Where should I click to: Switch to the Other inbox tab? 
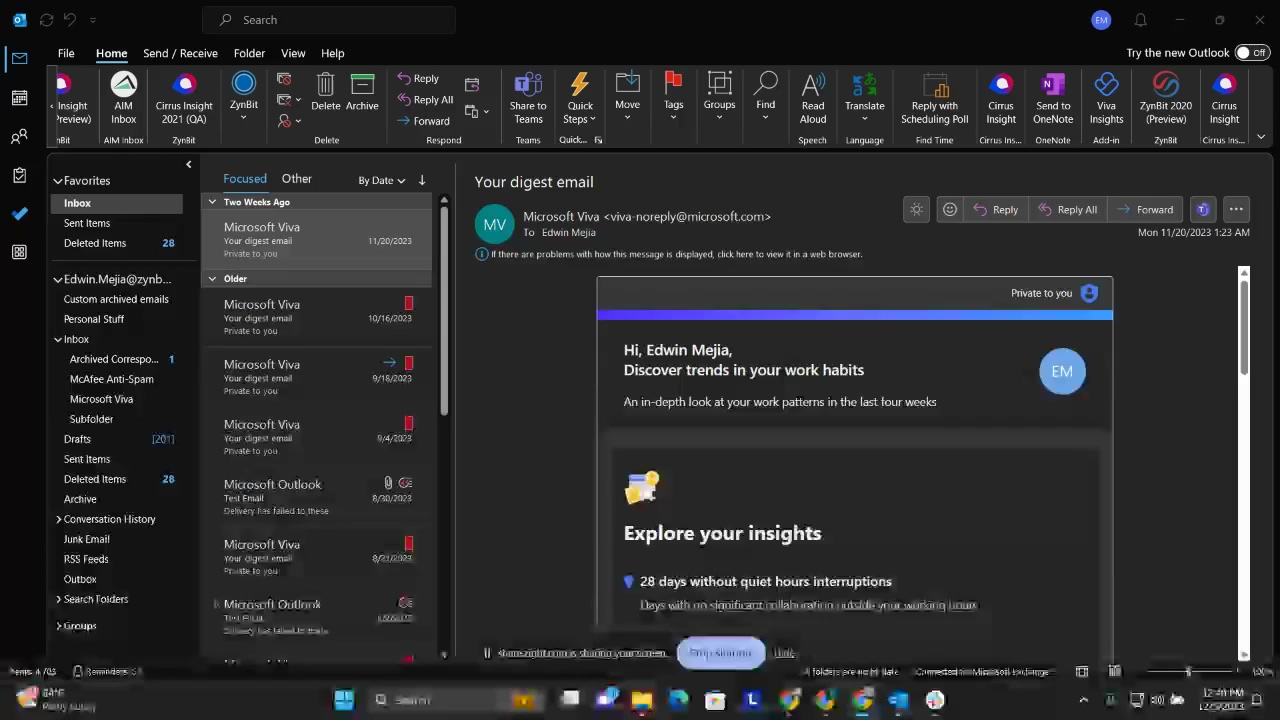pos(296,178)
